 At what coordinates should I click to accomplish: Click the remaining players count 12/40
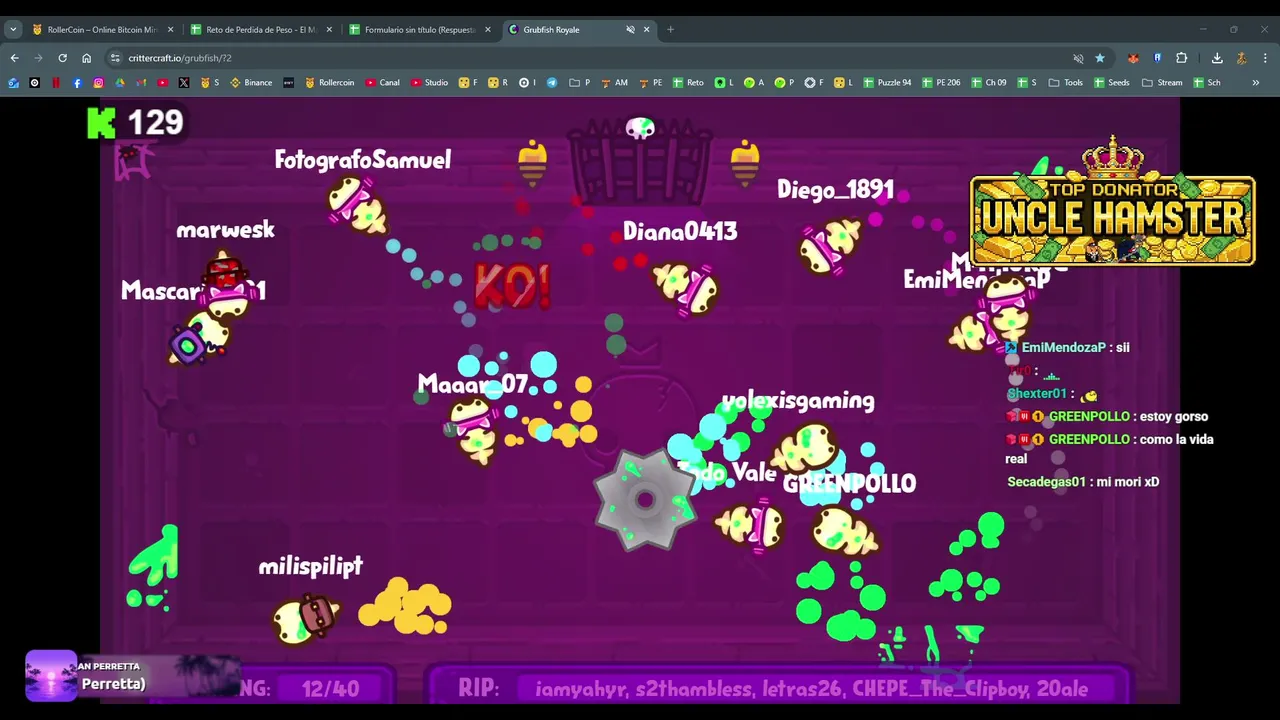click(330, 689)
